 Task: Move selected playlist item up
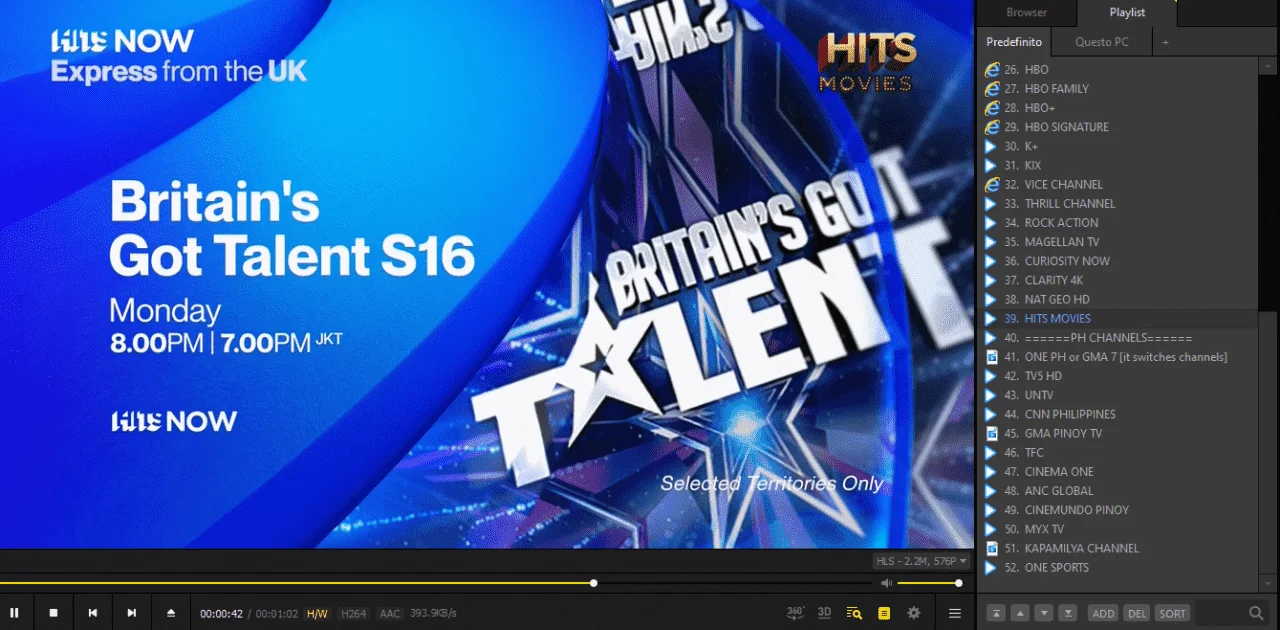tap(1020, 613)
